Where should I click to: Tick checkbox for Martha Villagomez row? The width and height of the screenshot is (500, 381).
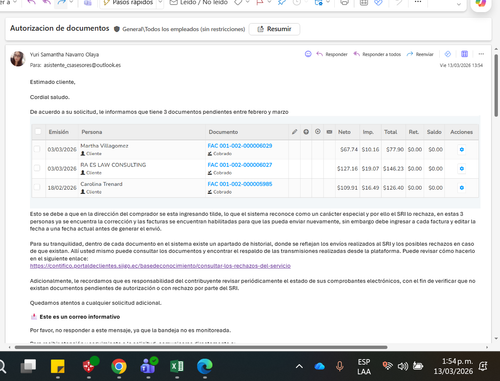click(x=37, y=149)
